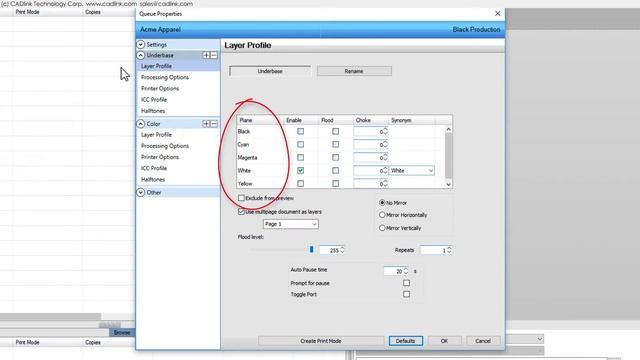Toggle Exclude from preview checkbox

pyautogui.click(x=241, y=198)
